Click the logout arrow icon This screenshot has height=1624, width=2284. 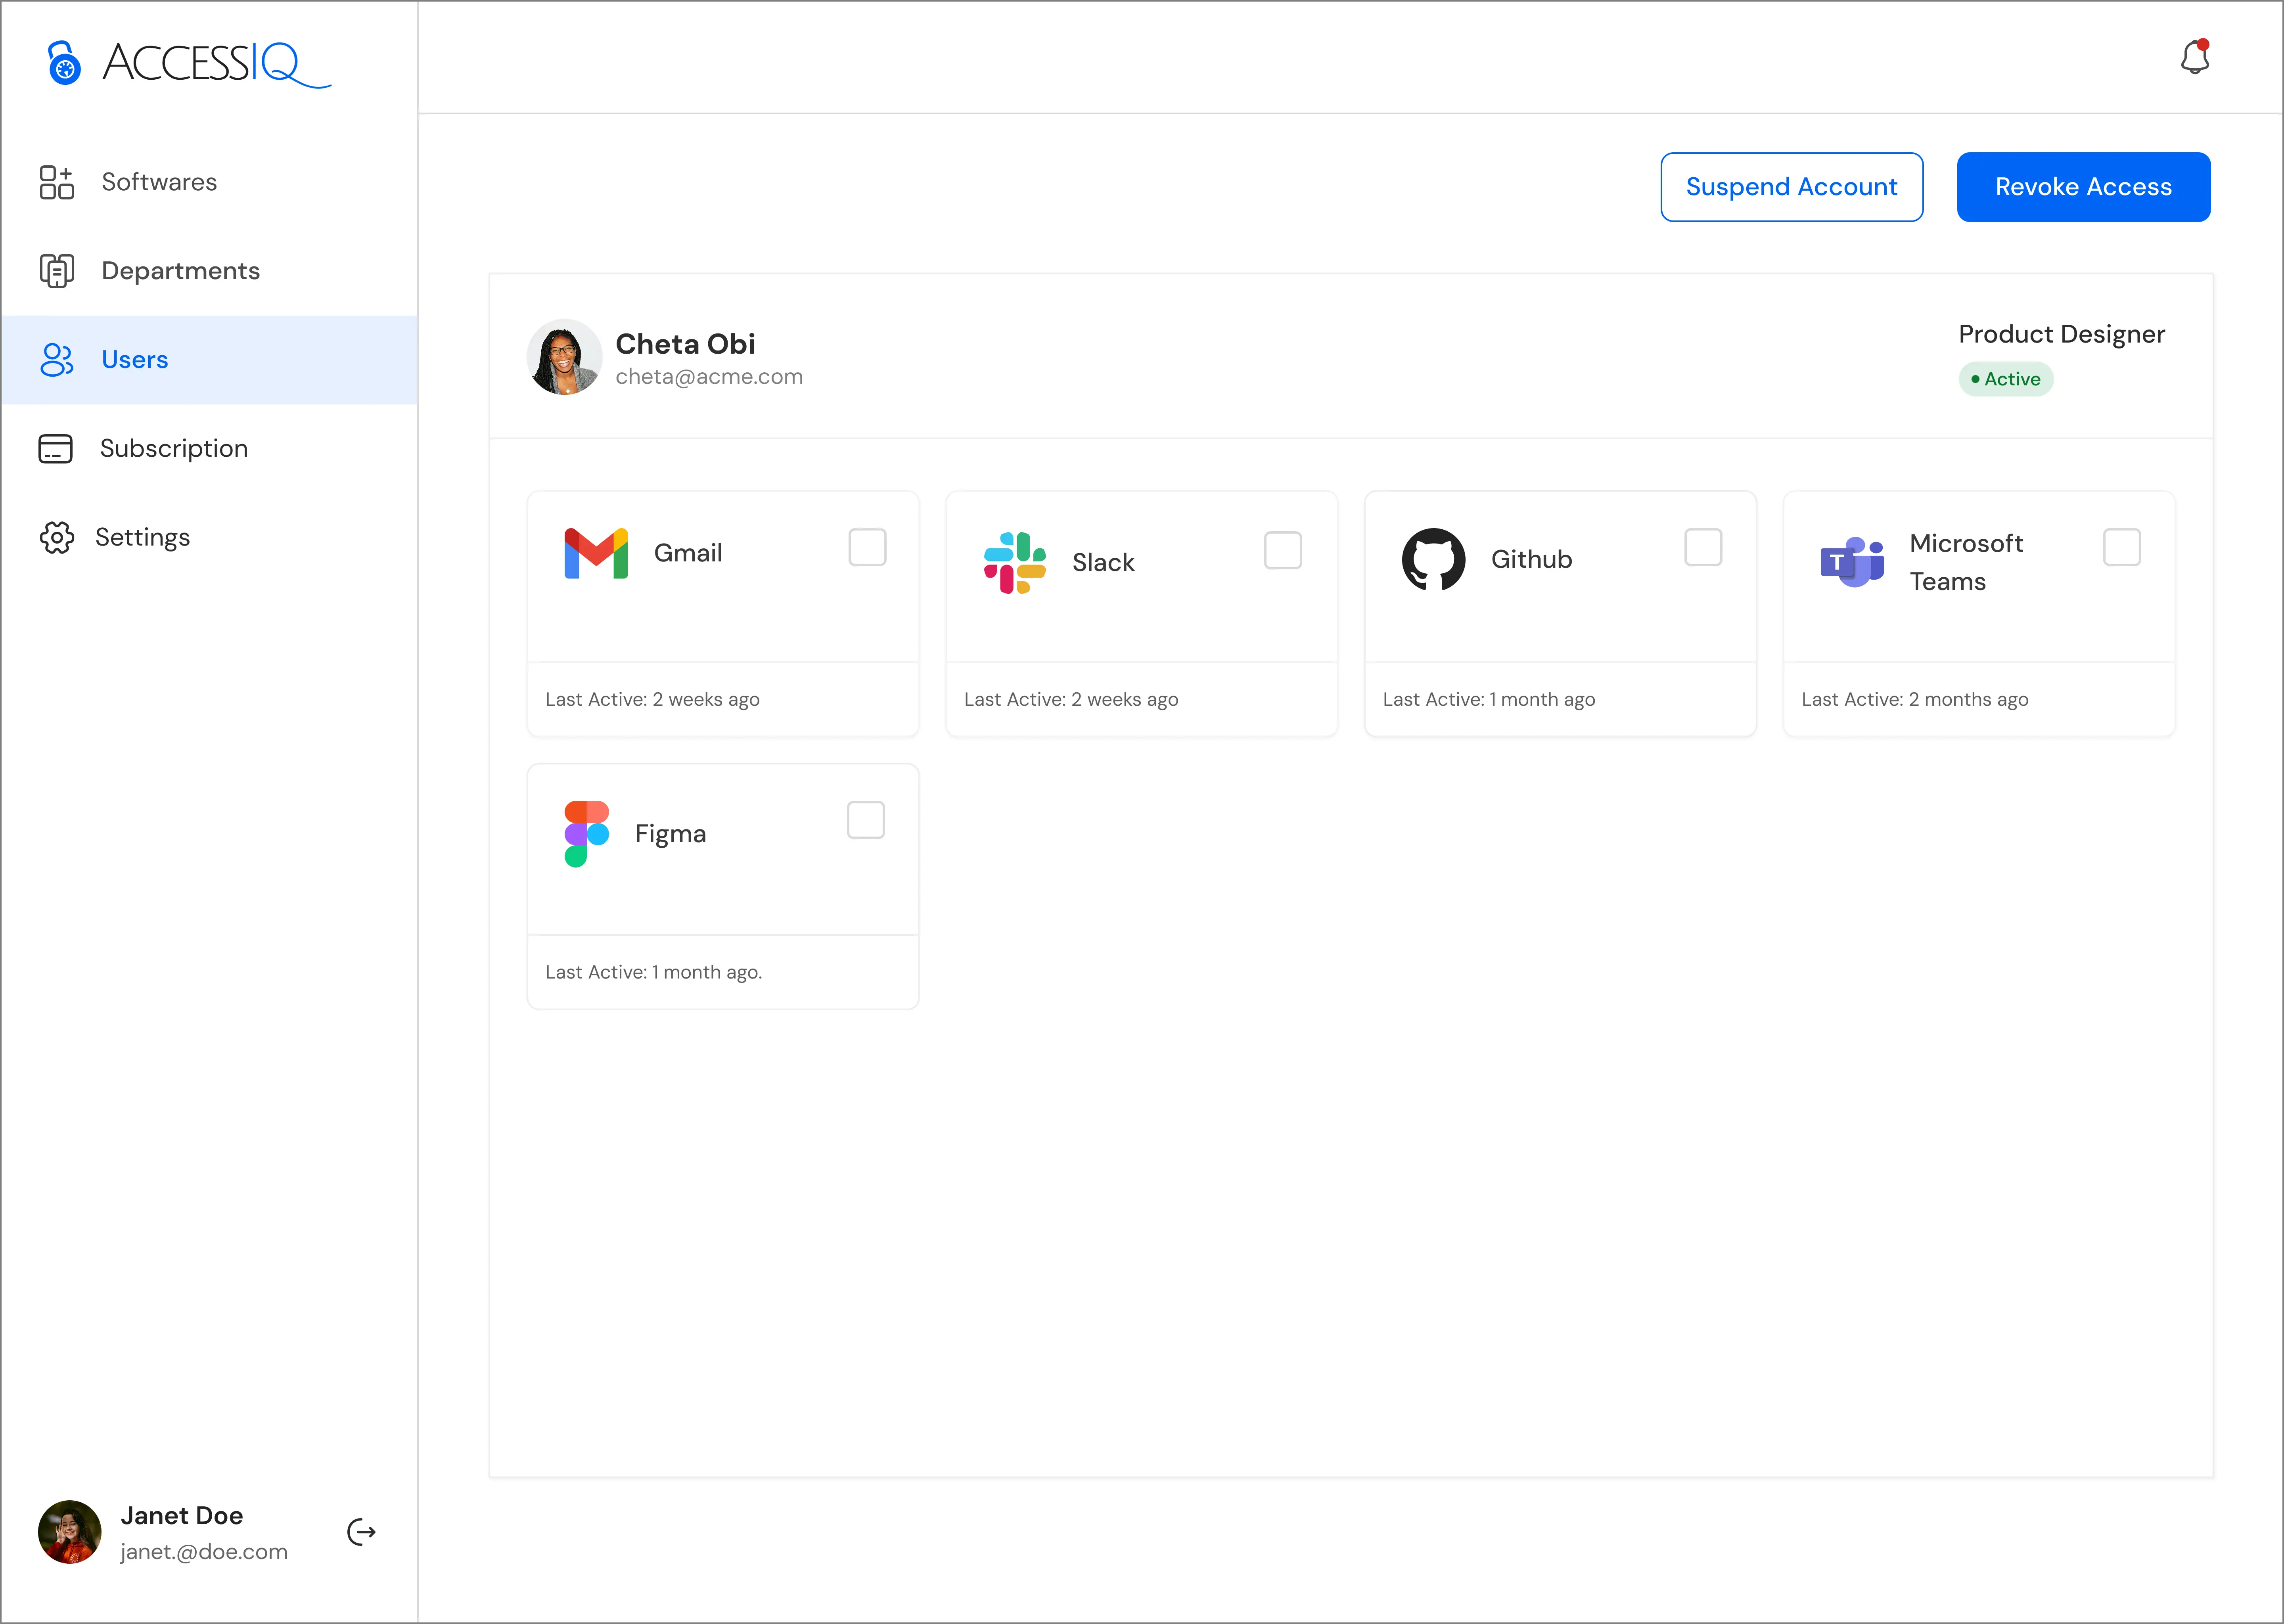[361, 1532]
